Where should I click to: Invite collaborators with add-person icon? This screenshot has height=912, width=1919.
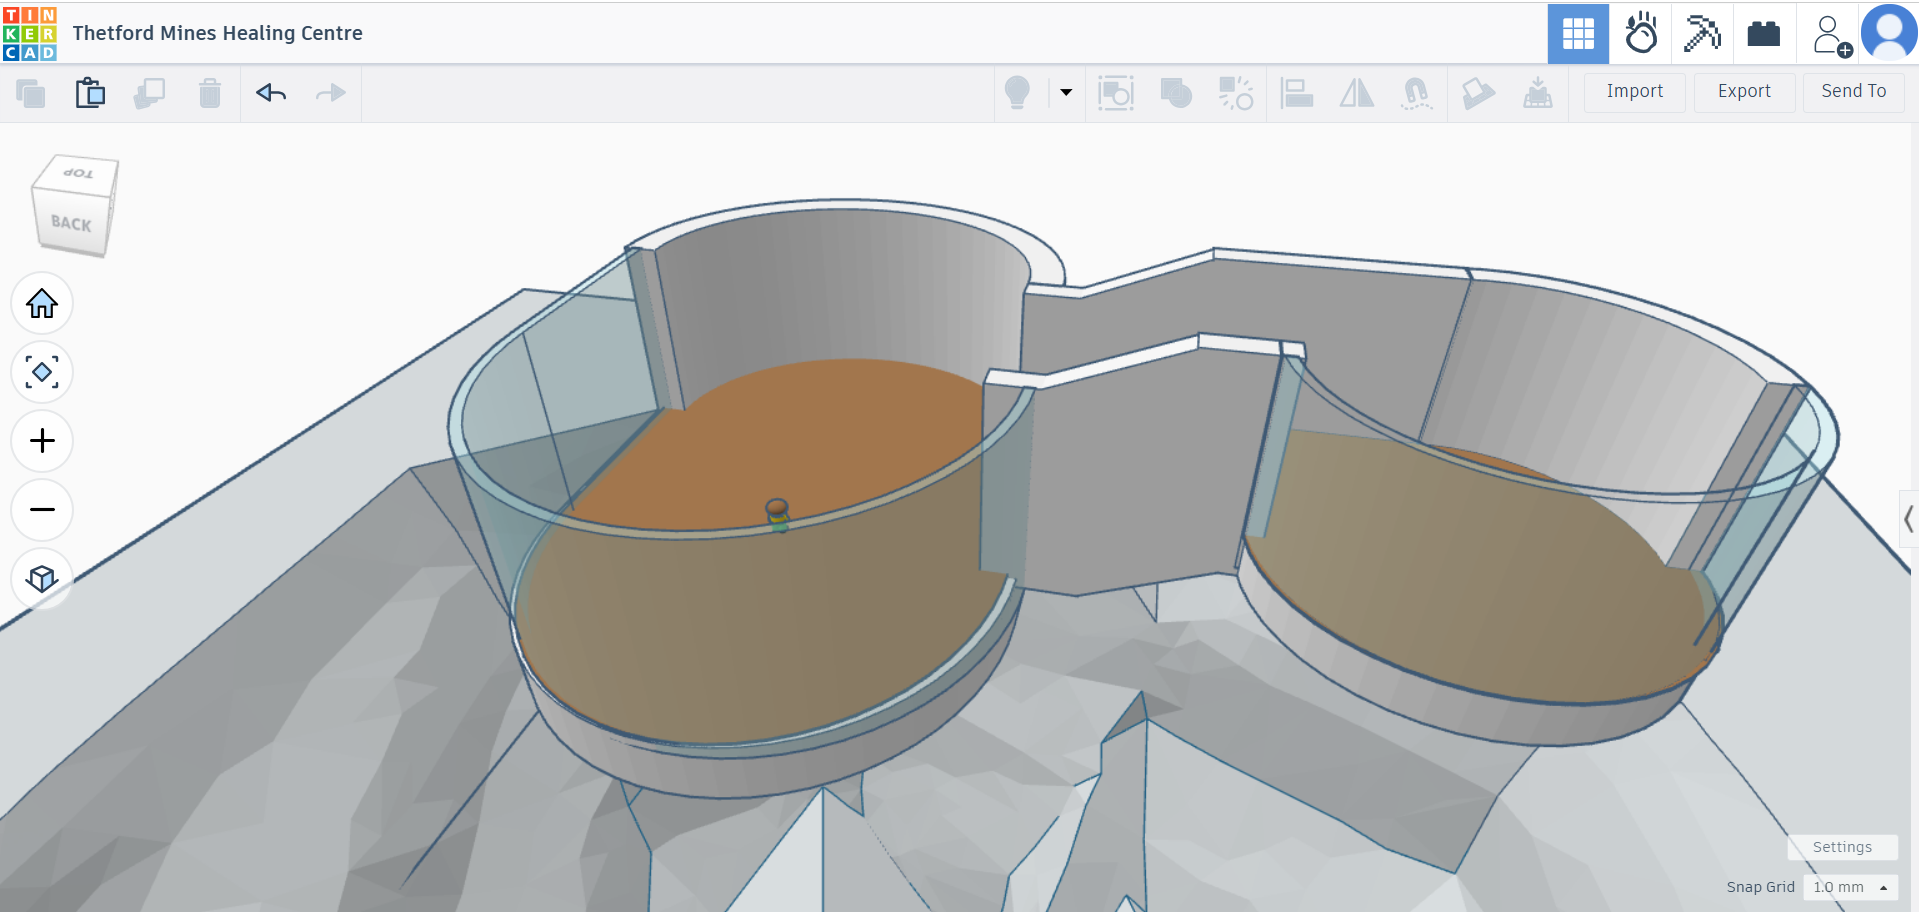(x=1832, y=35)
